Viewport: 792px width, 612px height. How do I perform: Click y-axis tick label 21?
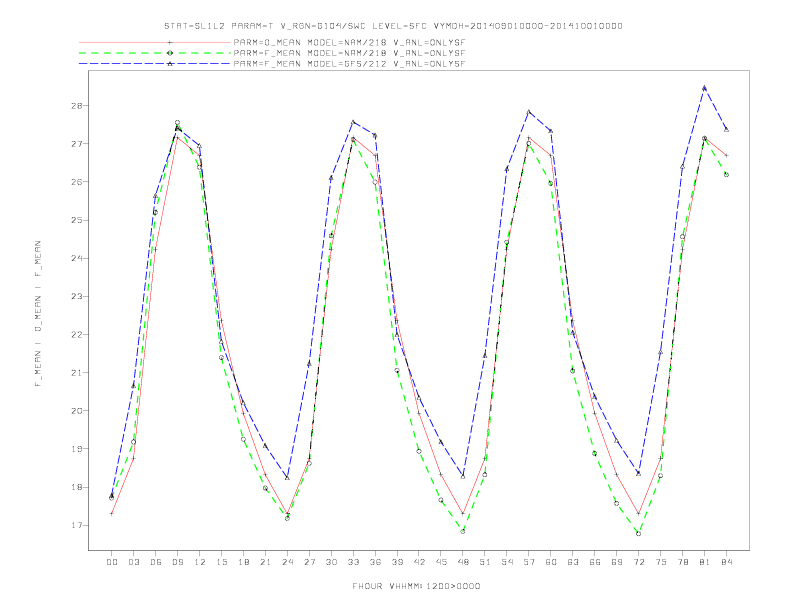pyautogui.click(x=77, y=373)
